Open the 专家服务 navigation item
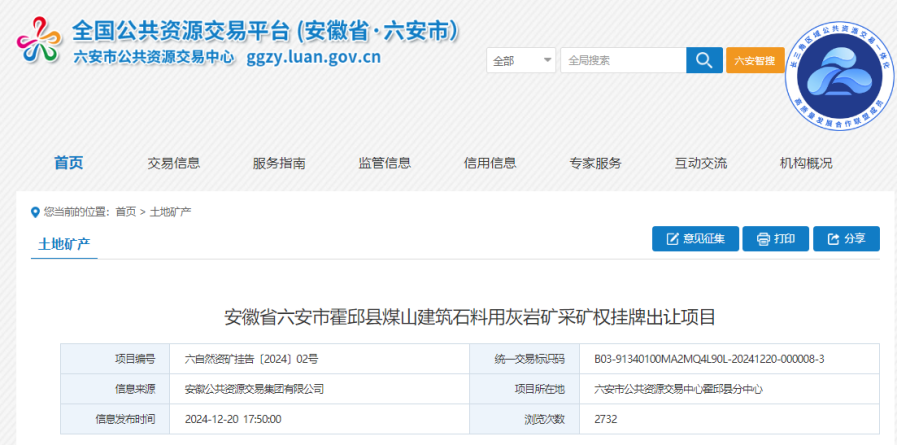This screenshot has width=897, height=445. tap(595, 163)
